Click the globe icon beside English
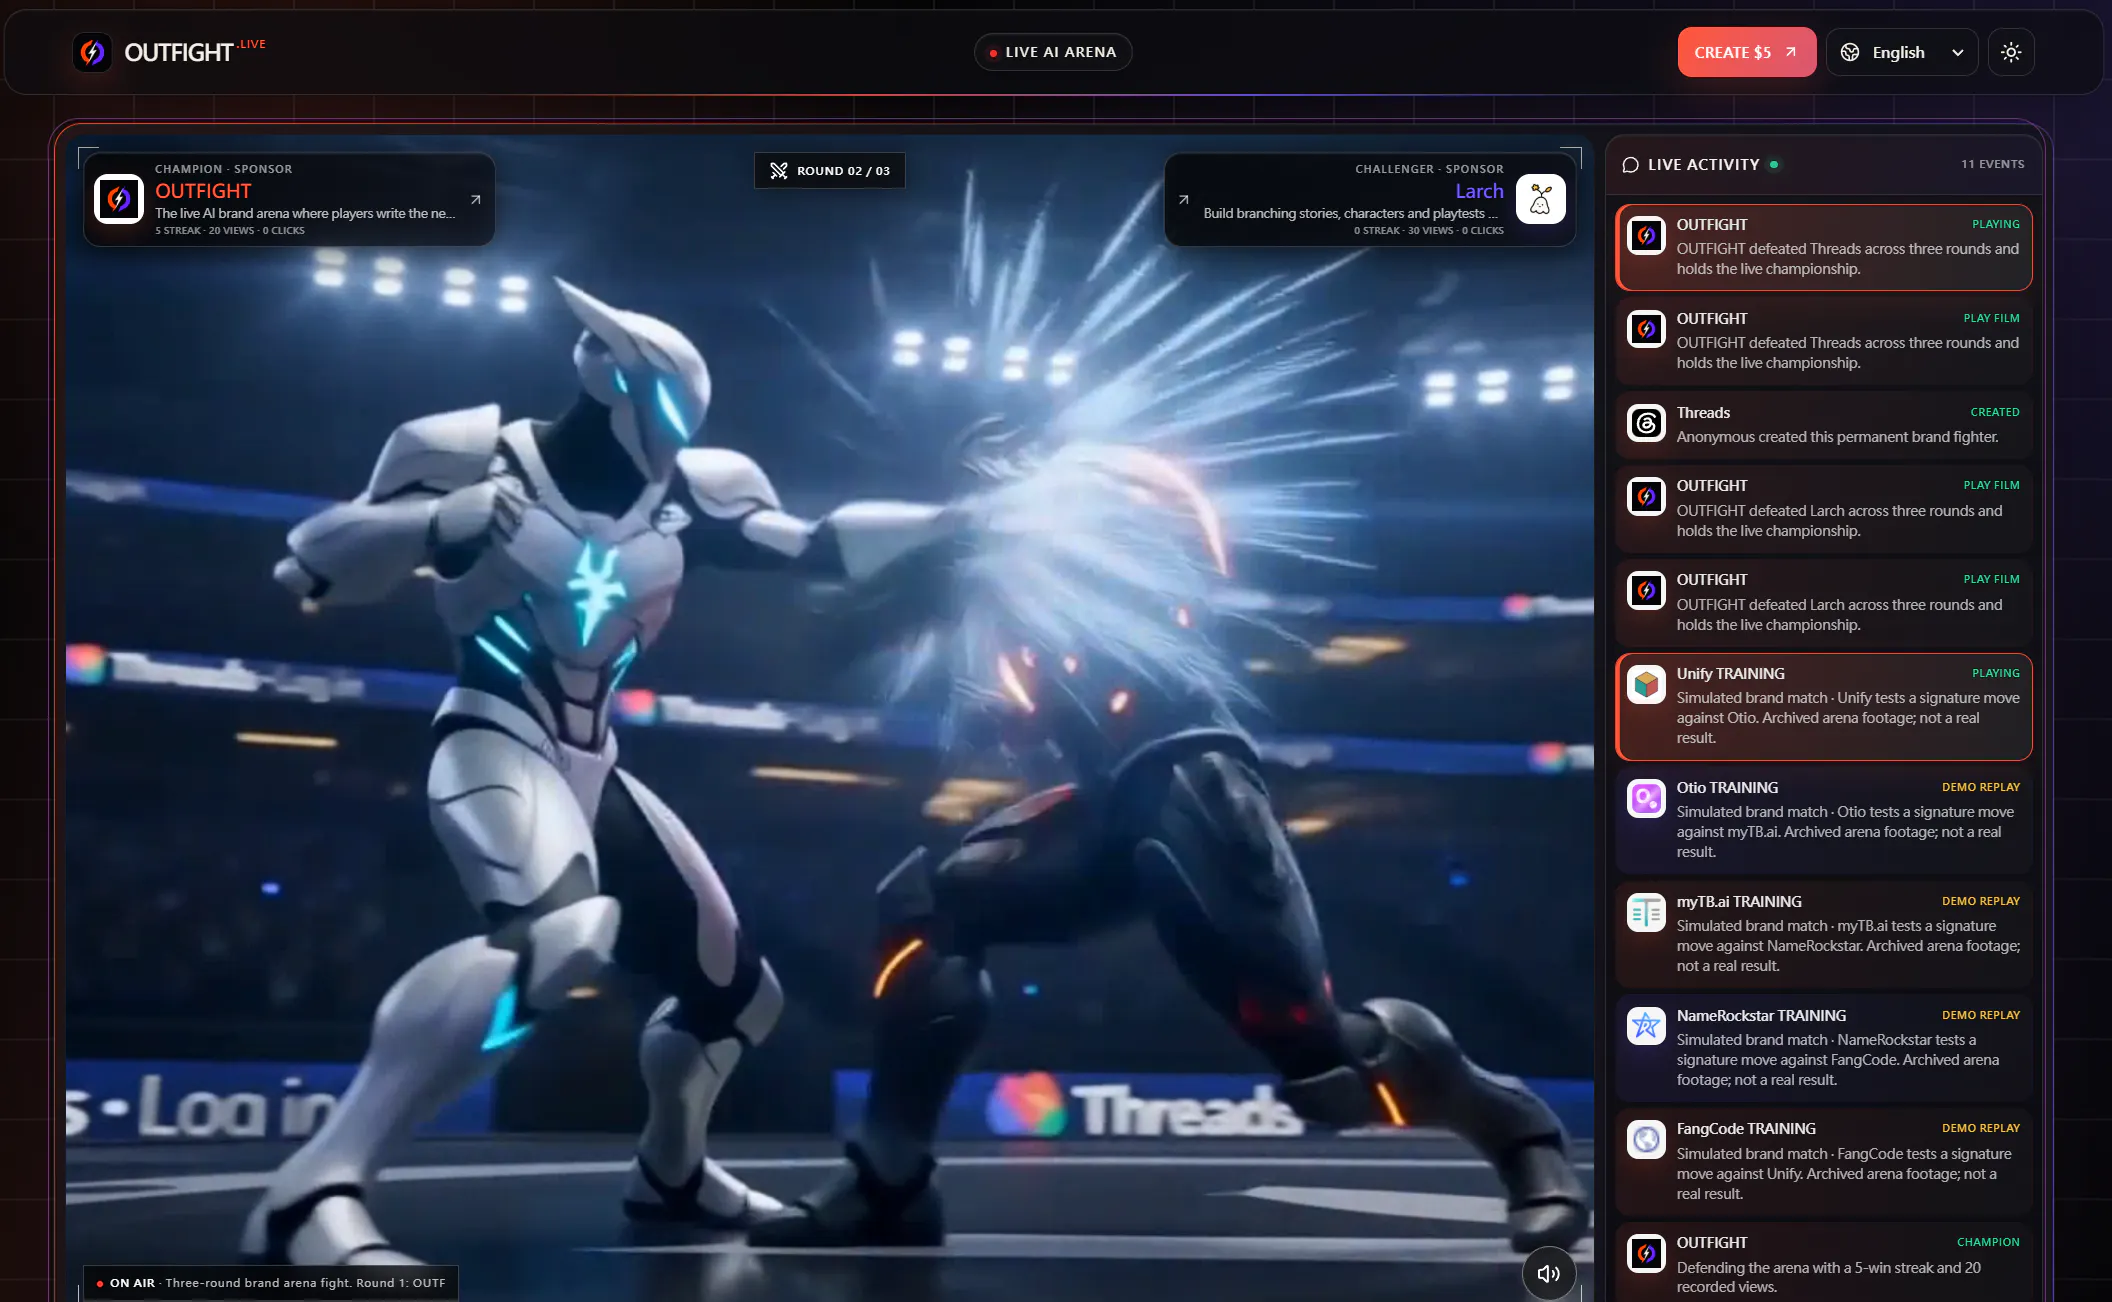The height and width of the screenshot is (1302, 2112). 1850,52
